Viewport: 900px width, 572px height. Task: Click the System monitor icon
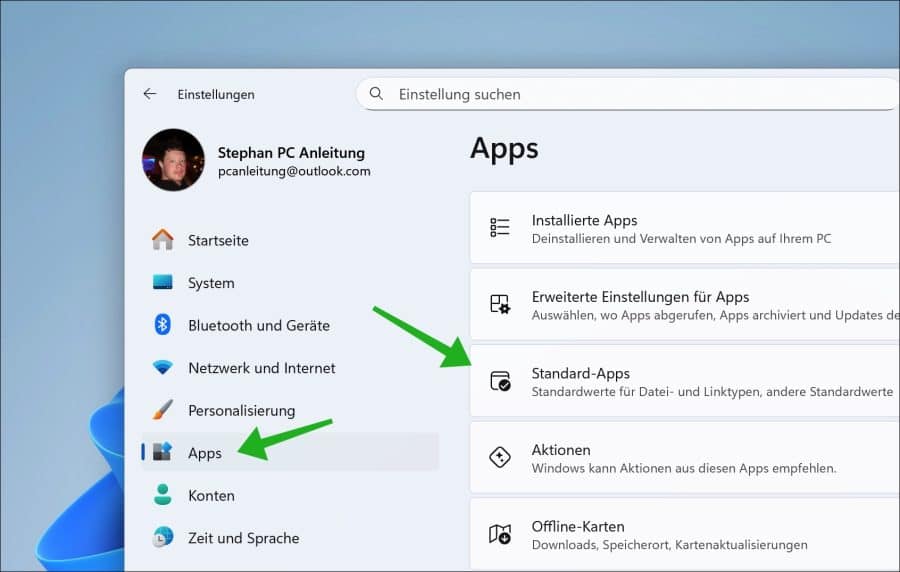162,283
